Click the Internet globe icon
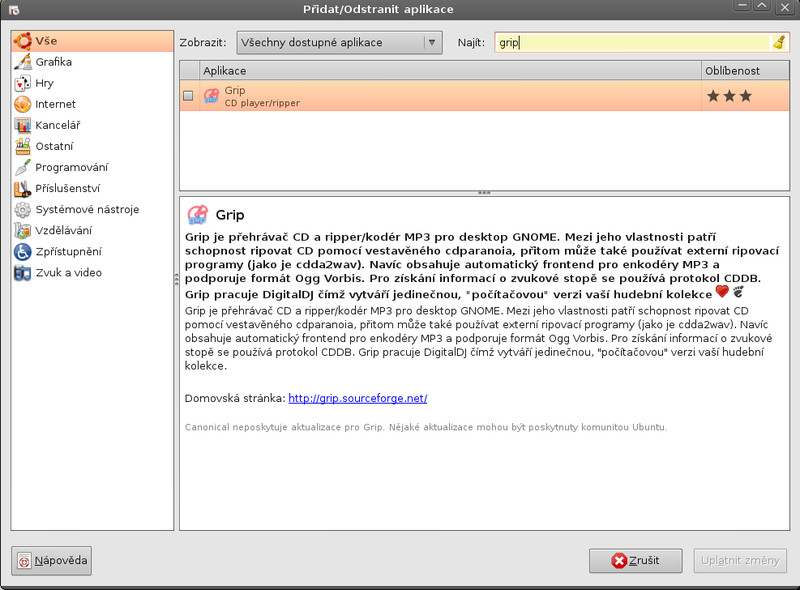The width and height of the screenshot is (800, 590). 22,104
